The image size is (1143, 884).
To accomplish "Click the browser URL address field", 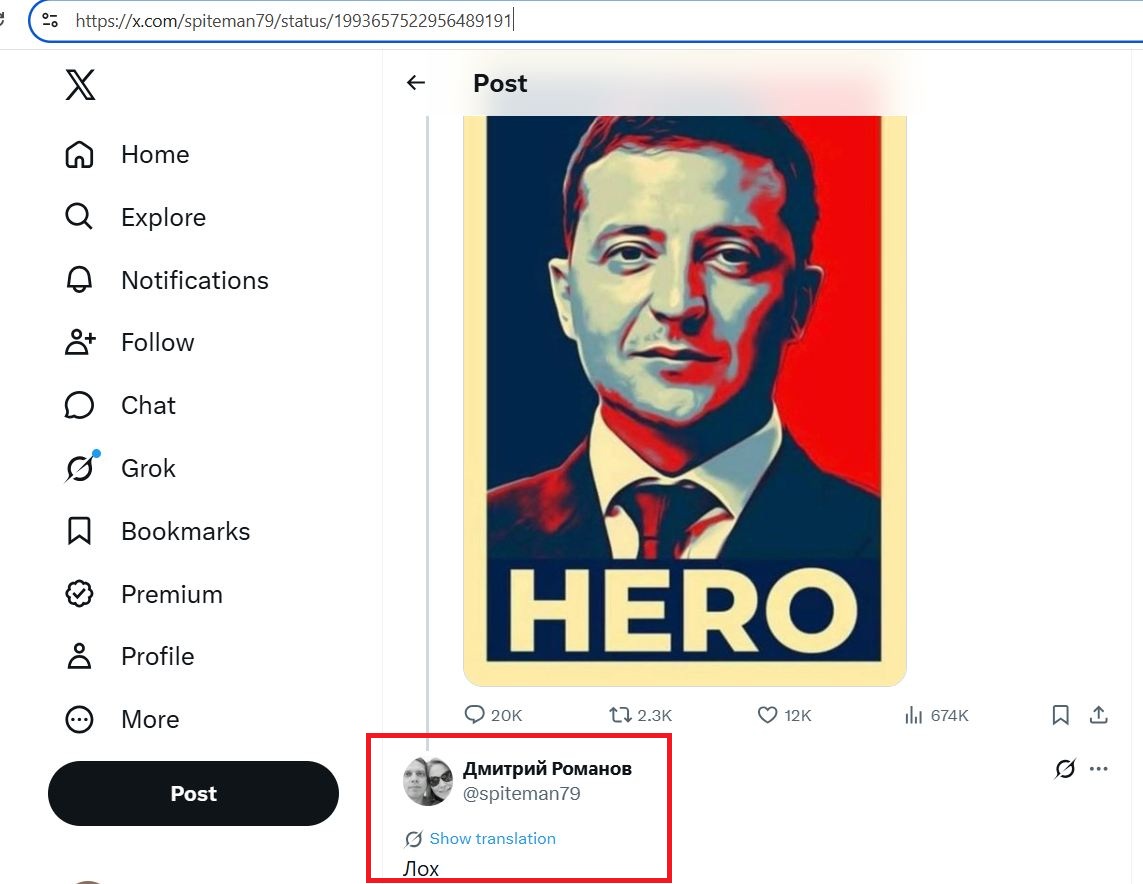I will (x=583, y=20).
